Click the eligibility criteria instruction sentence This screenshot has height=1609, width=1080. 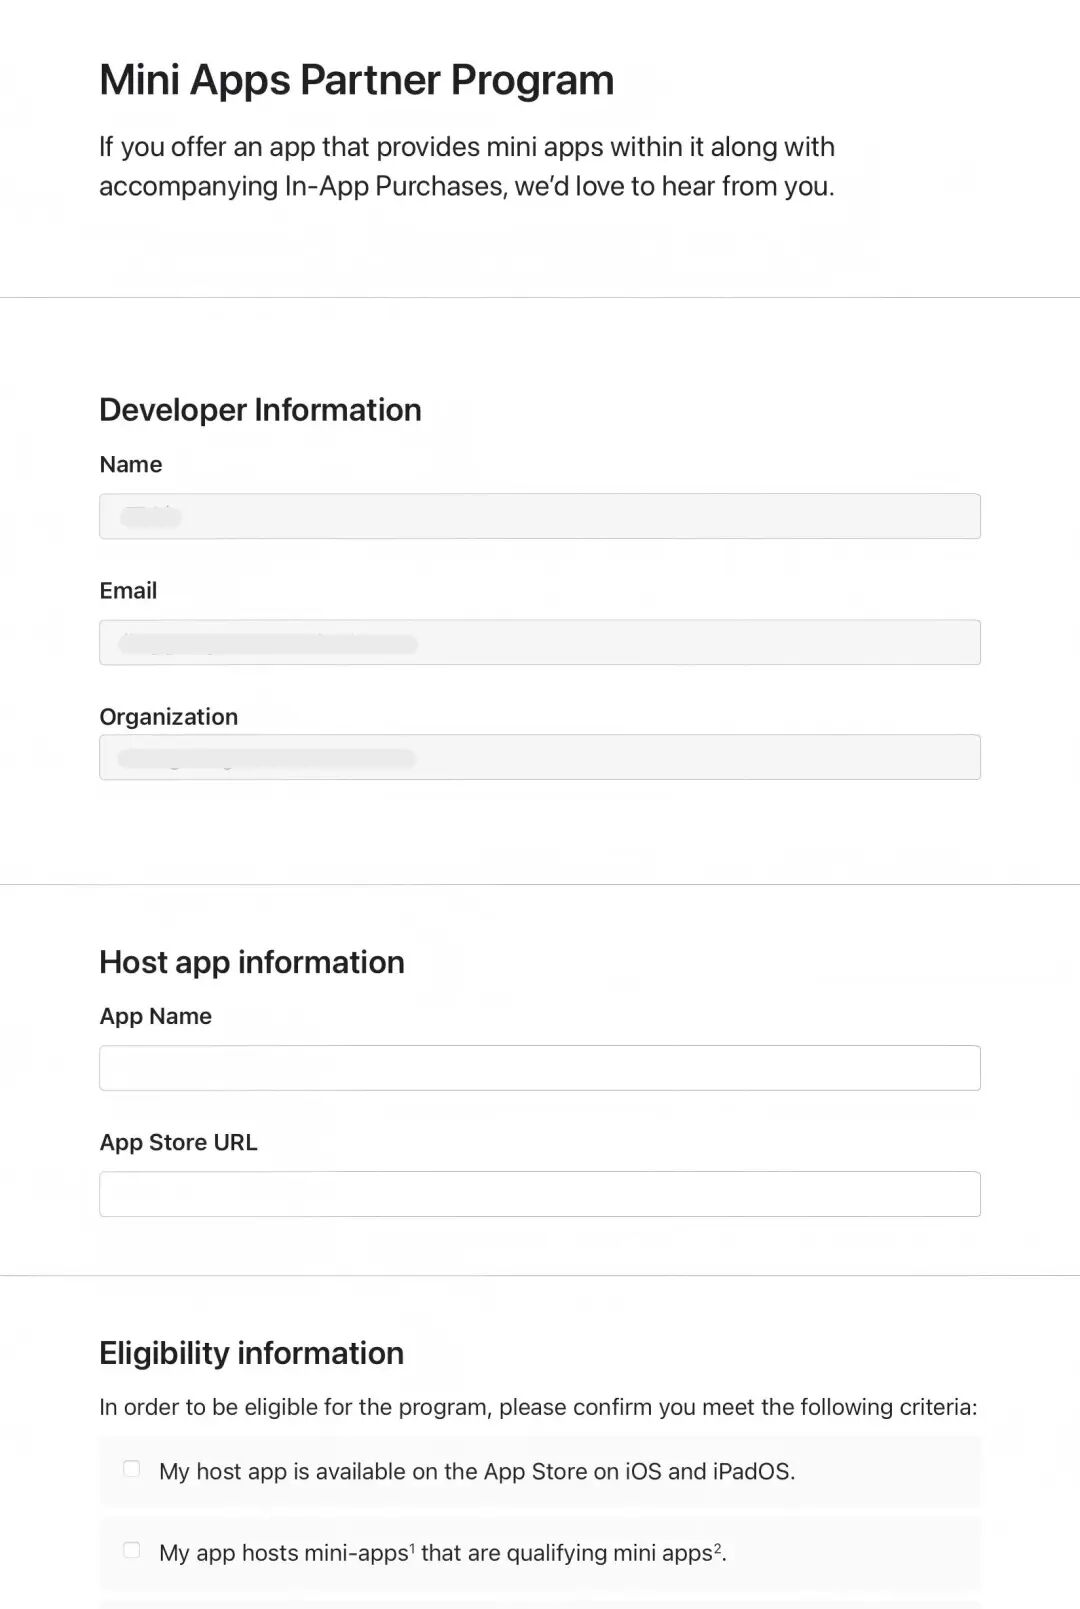(x=538, y=1407)
